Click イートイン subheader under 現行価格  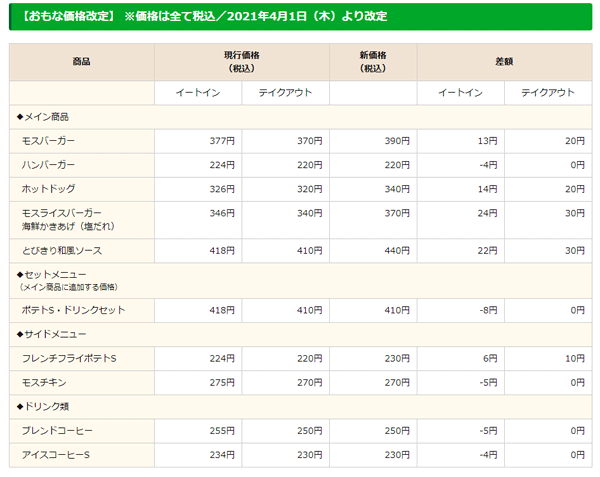click(x=198, y=93)
